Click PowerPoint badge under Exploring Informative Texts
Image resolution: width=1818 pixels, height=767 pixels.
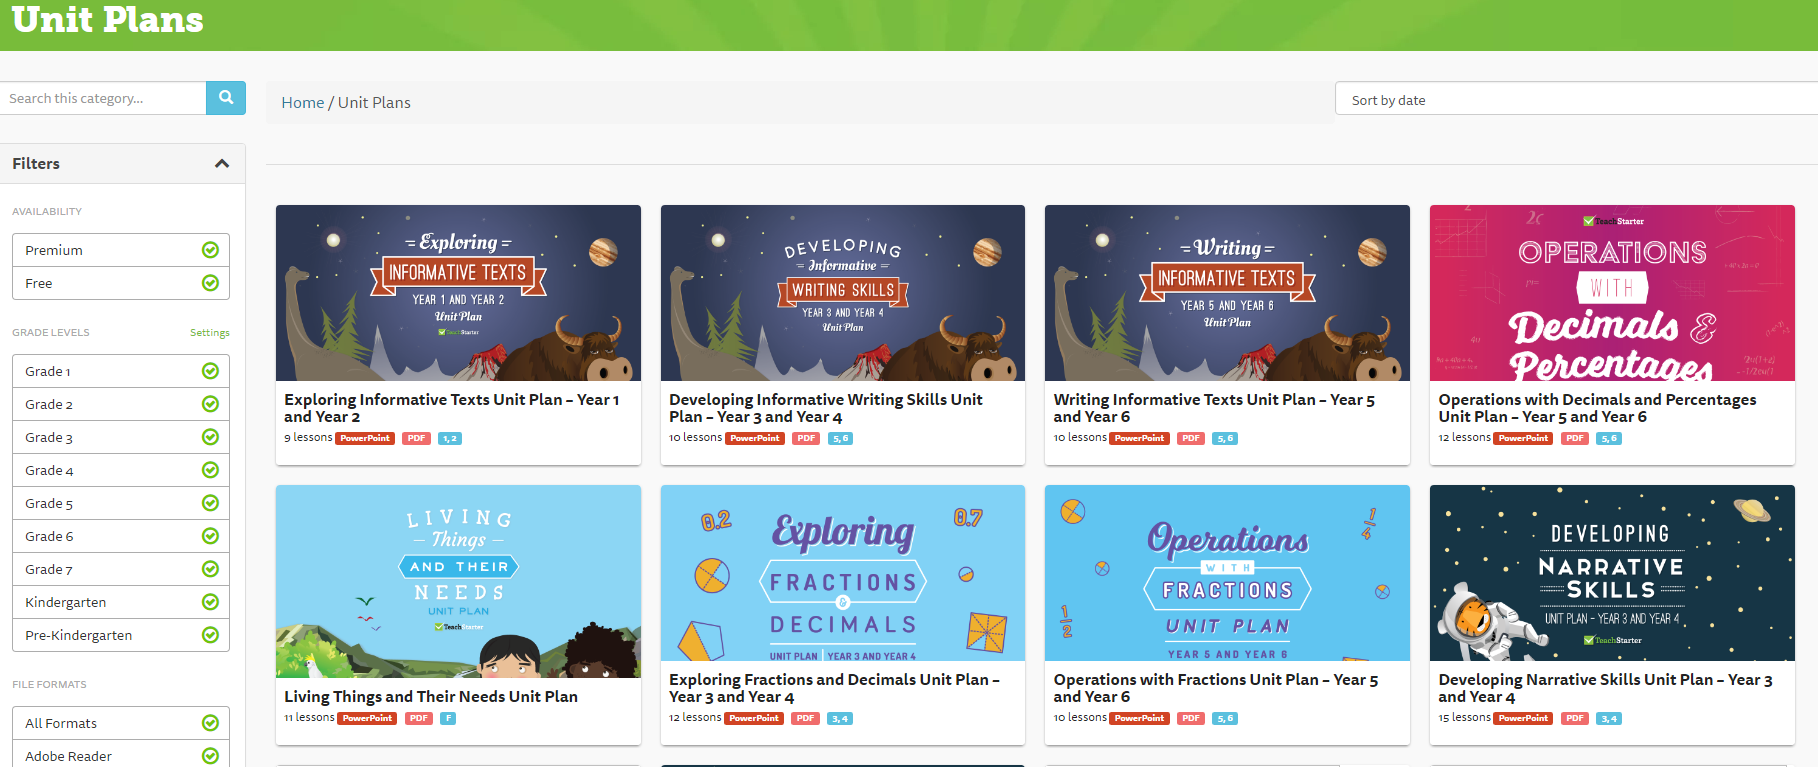(x=365, y=438)
